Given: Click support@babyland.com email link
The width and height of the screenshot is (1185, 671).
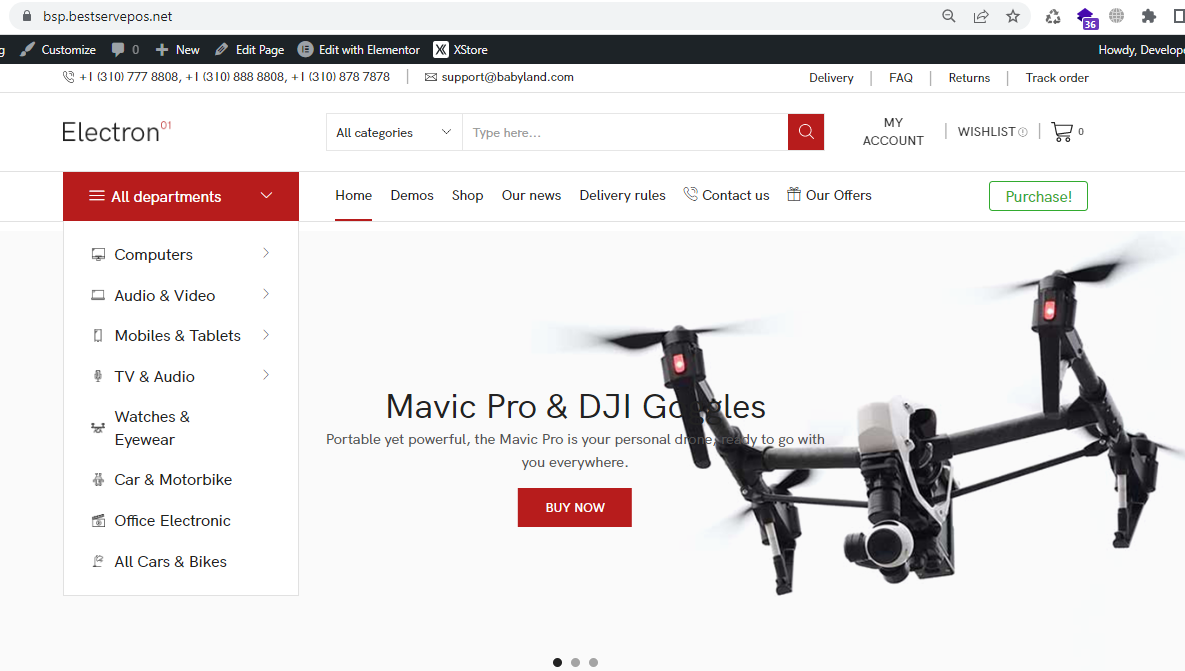Looking at the screenshot, I should pyautogui.click(x=507, y=77).
